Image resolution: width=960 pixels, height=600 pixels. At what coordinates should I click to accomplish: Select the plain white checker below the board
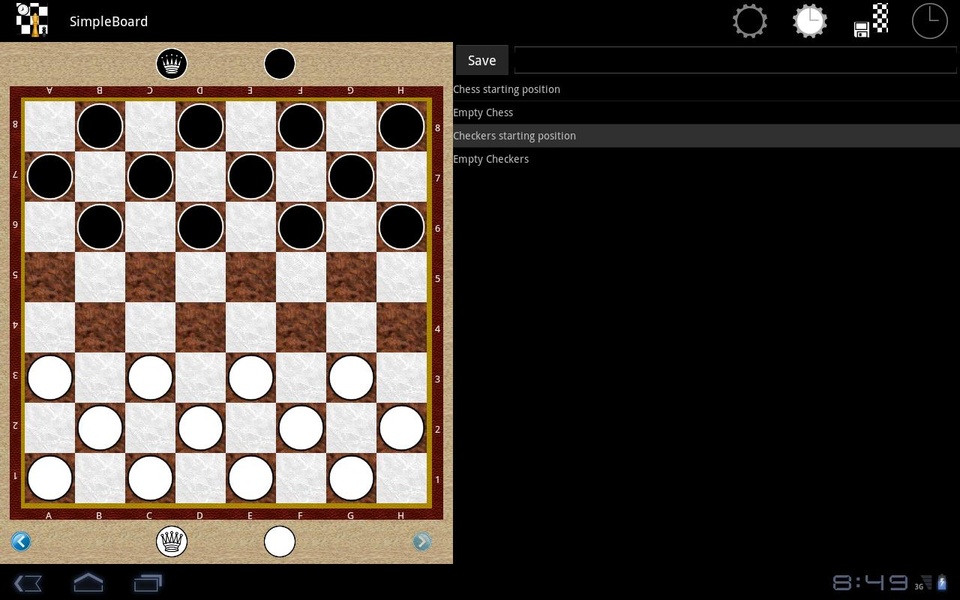(280, 541)
